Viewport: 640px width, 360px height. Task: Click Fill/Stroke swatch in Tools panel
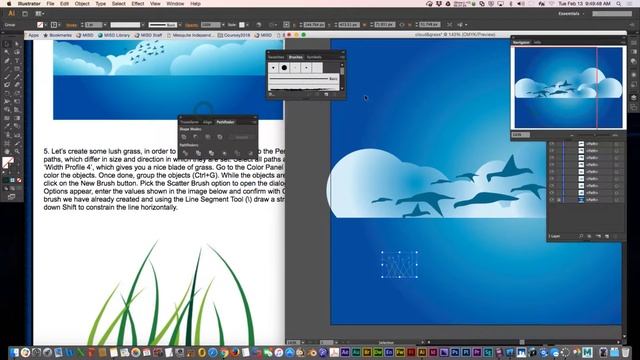[x=8, y=163]
